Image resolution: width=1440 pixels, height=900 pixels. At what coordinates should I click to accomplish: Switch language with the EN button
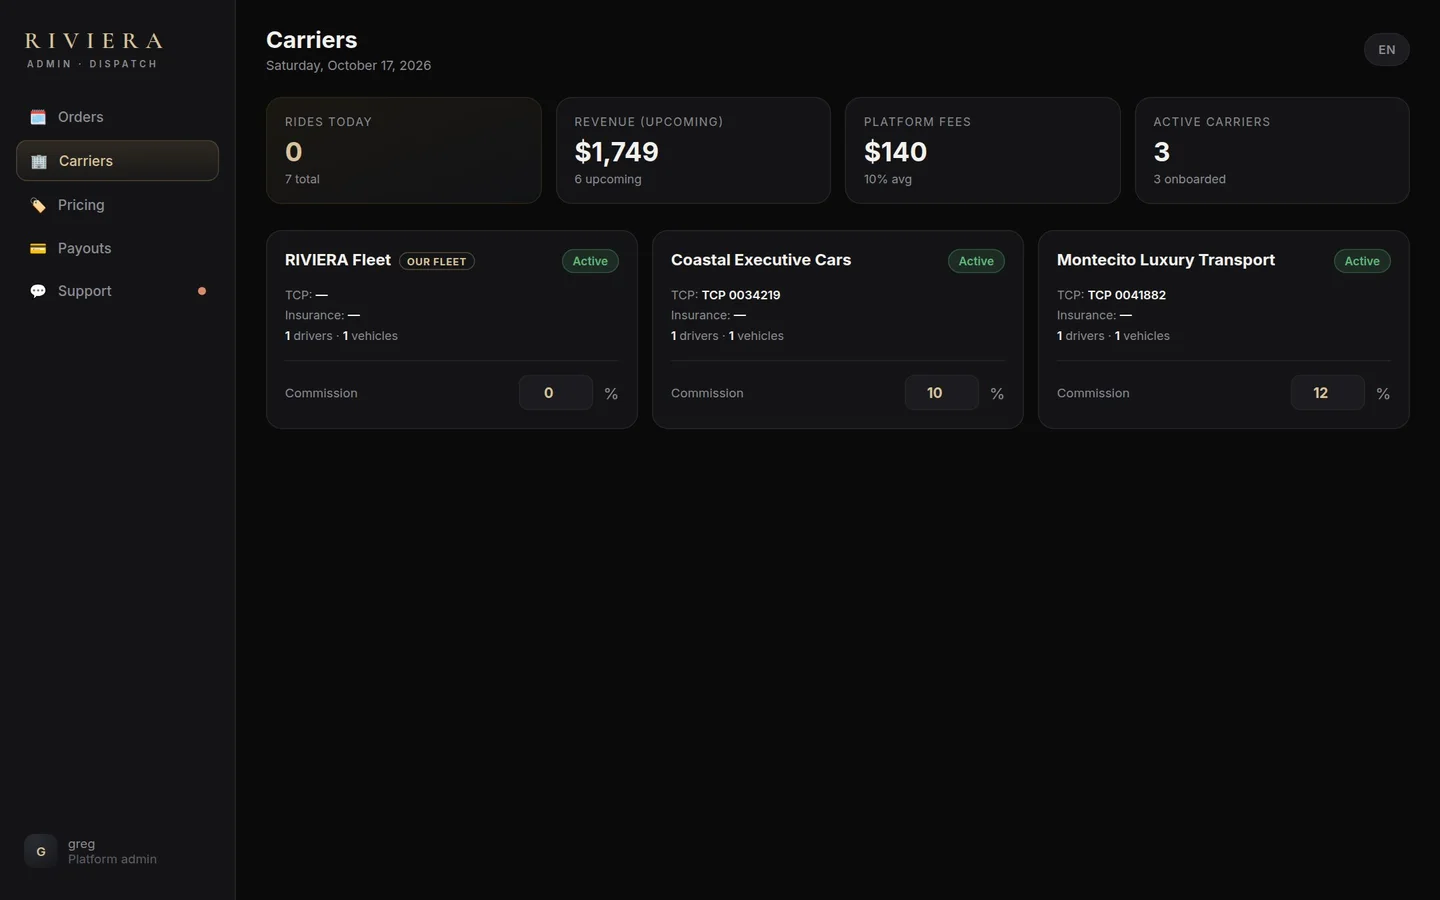point(1387,50)
